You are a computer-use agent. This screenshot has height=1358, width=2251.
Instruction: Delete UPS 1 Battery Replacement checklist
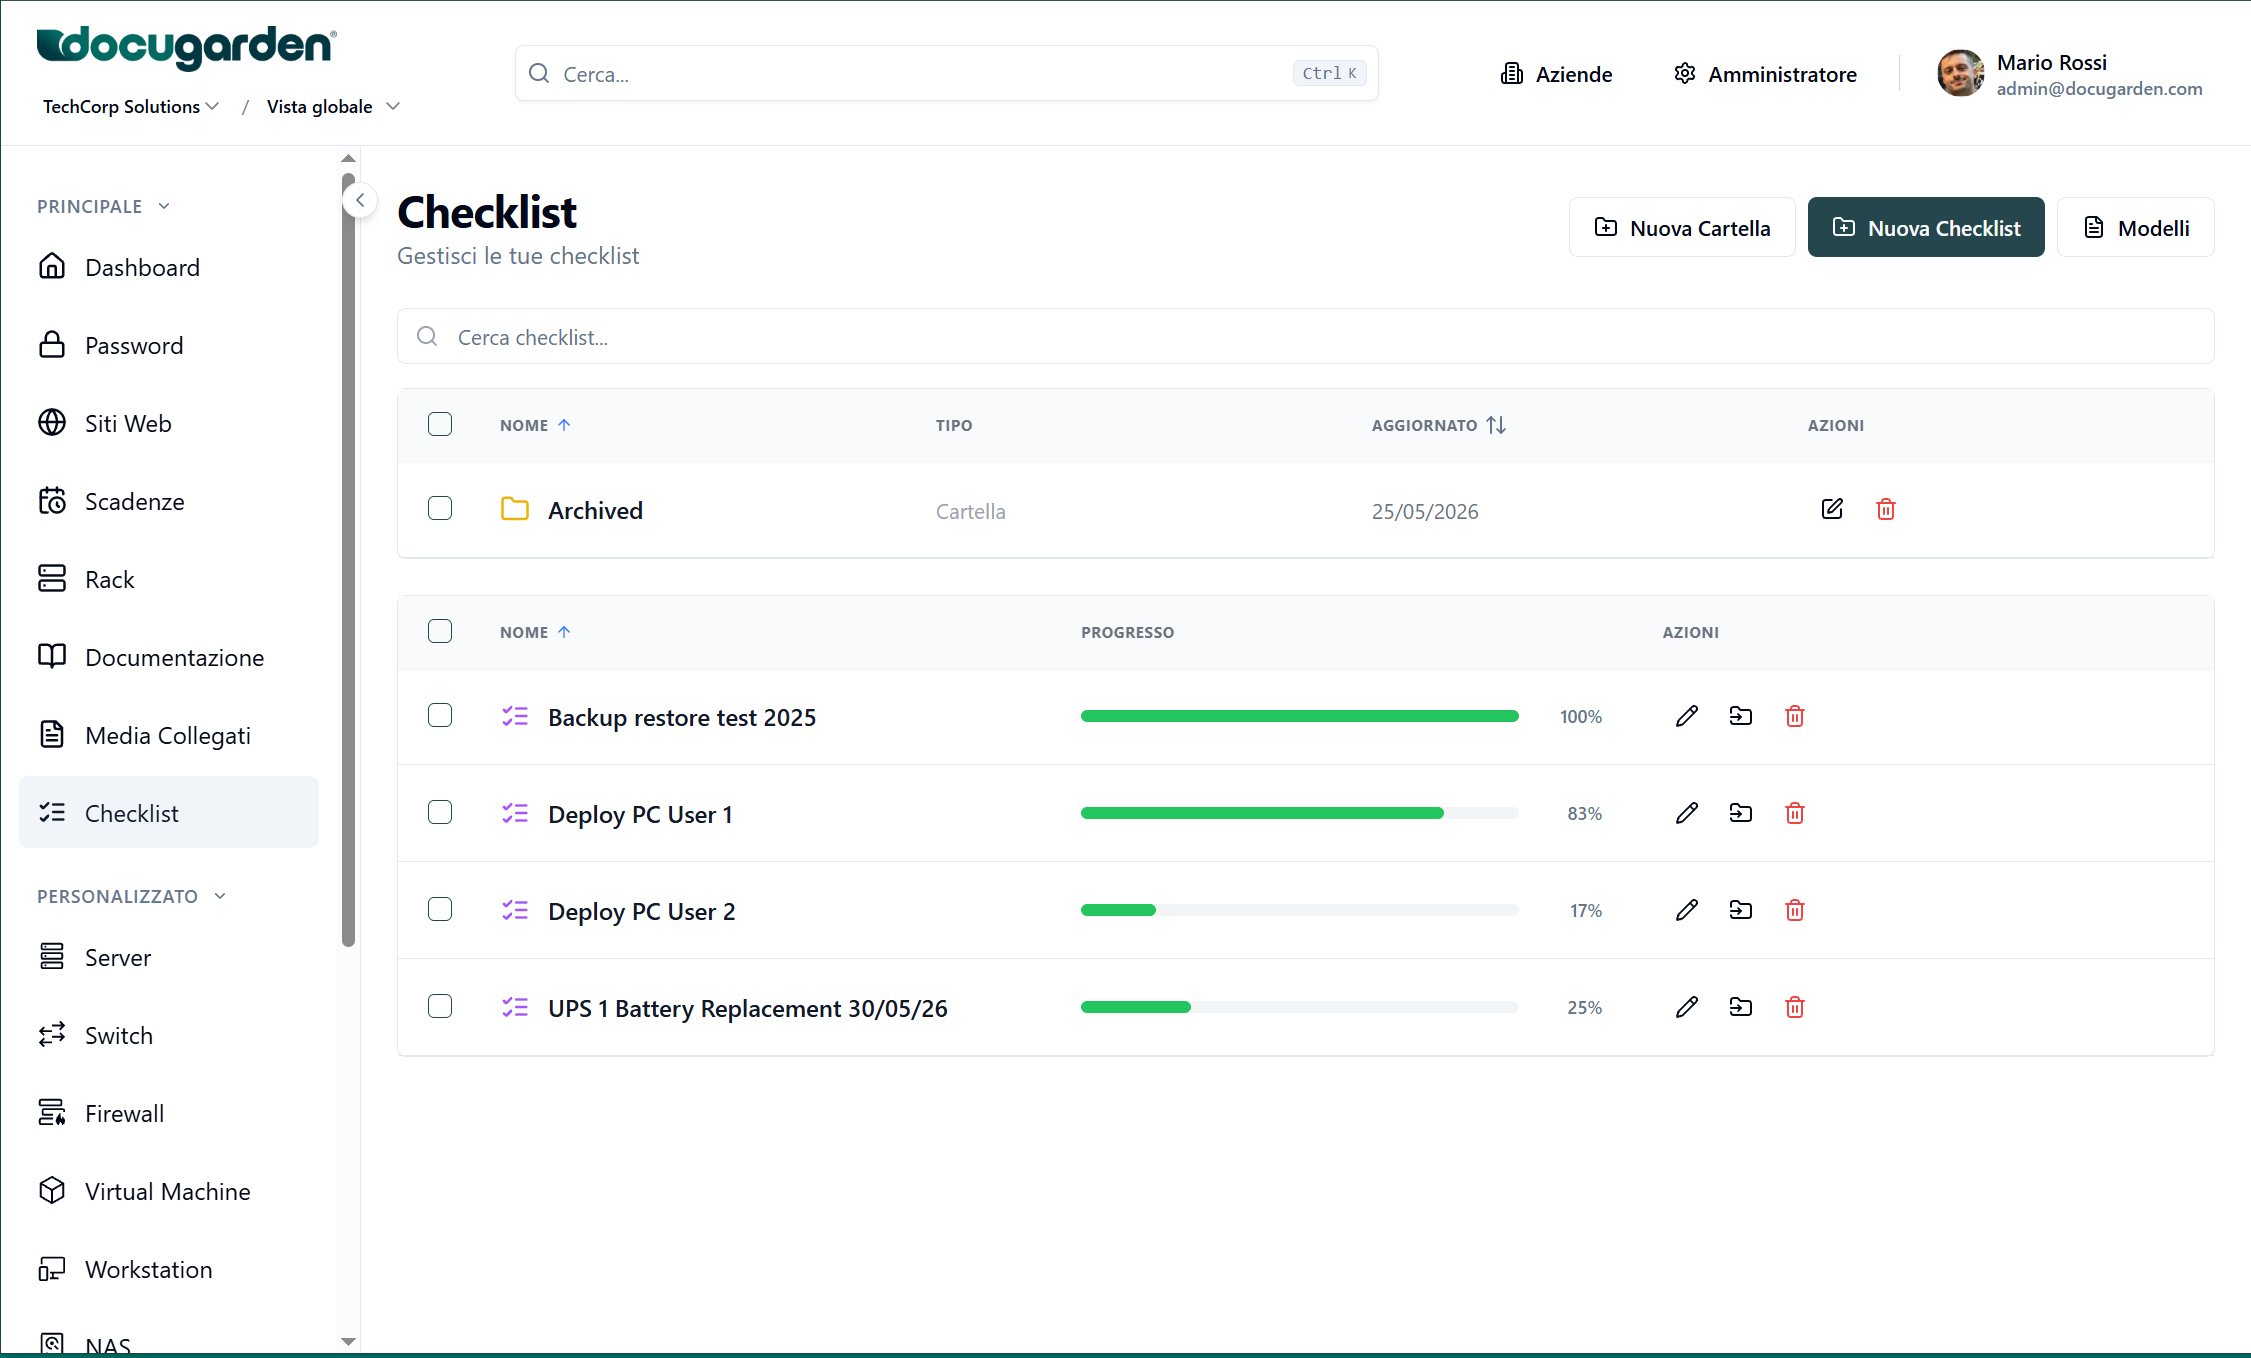1795,1007
